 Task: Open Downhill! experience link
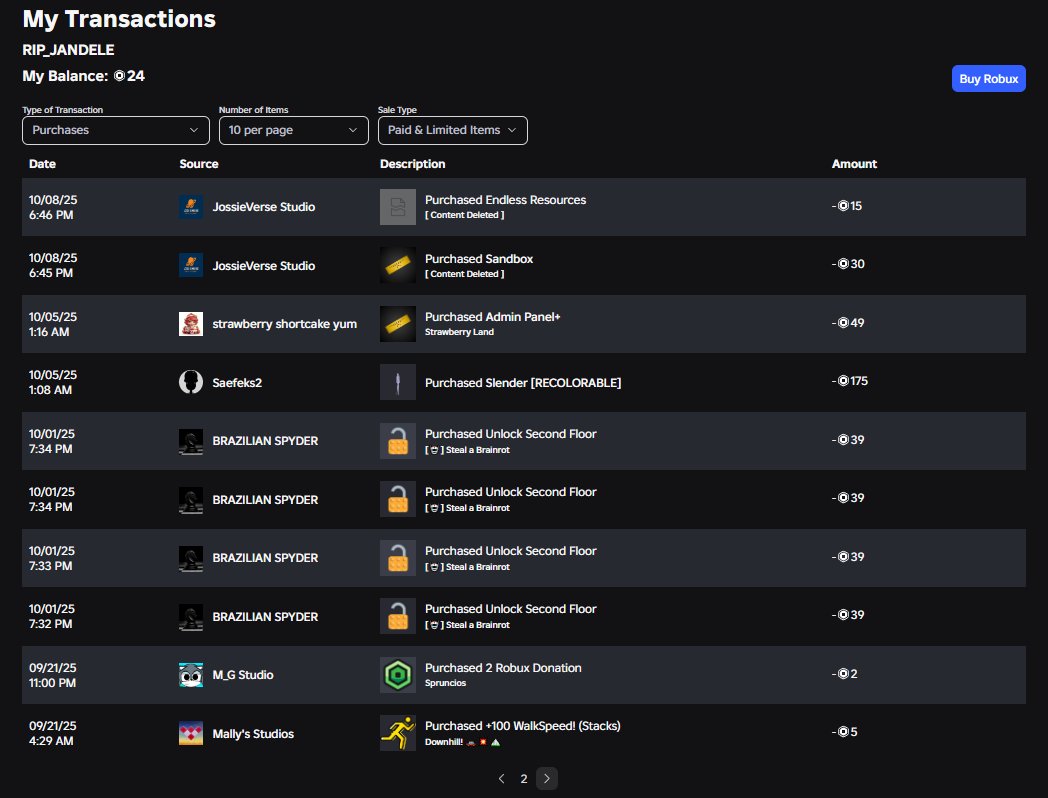pos(463,742)
